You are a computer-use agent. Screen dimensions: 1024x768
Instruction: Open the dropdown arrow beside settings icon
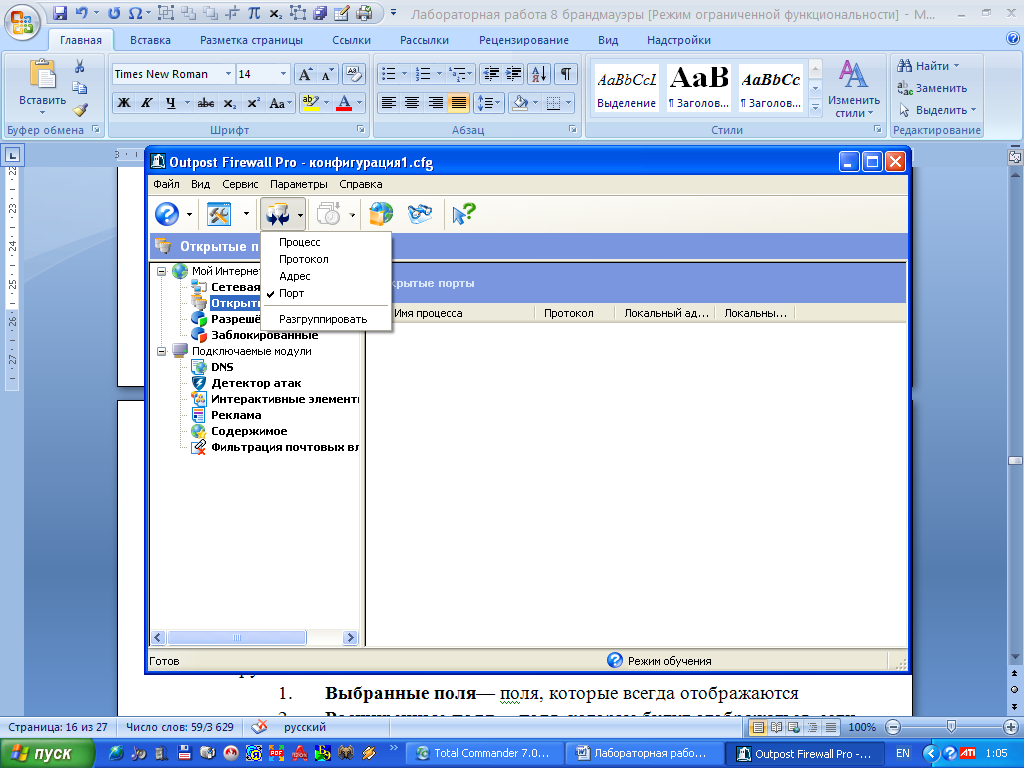pyautogui.click(x=246, y=214)
